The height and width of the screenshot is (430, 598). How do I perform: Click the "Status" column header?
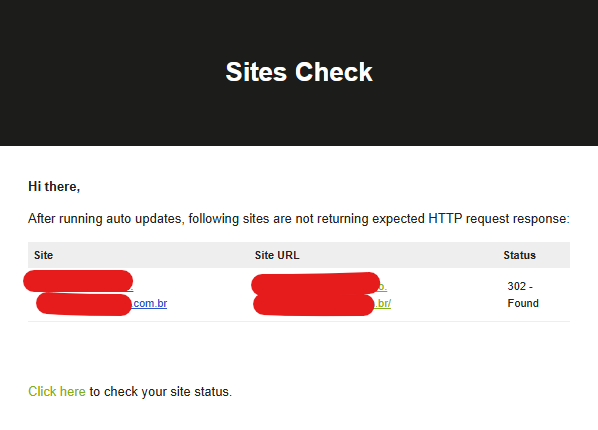519,255
